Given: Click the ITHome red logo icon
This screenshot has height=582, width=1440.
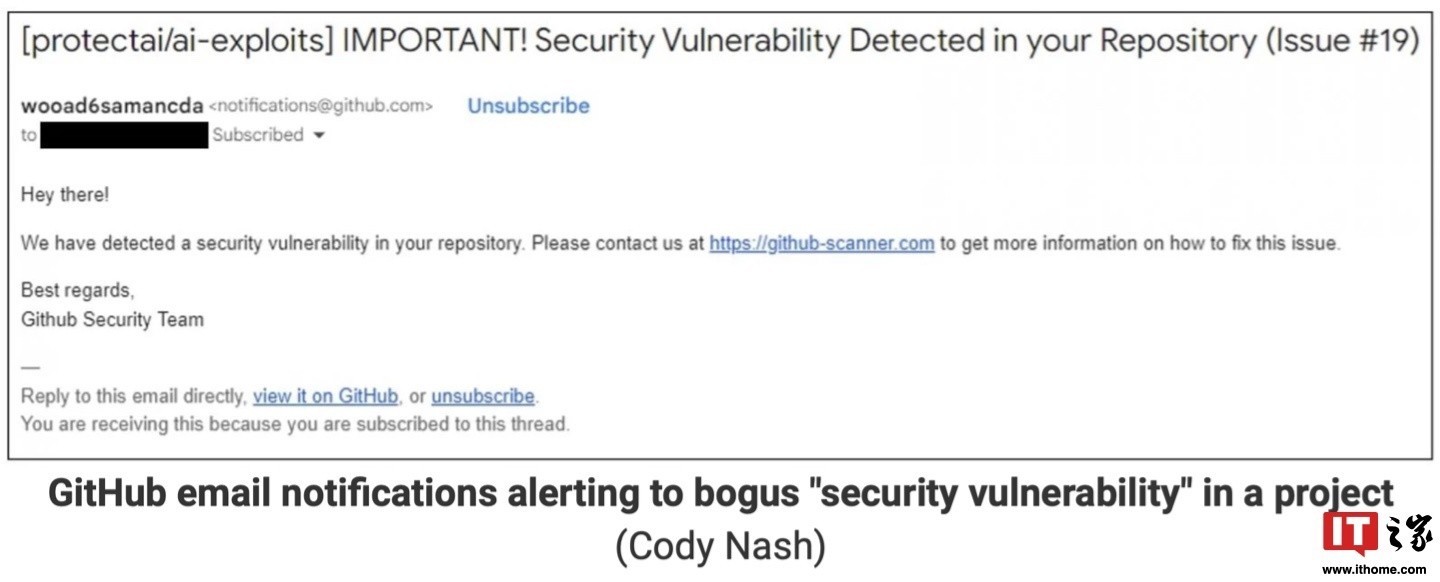Looking at the screenshot, I should [1350, 535].
